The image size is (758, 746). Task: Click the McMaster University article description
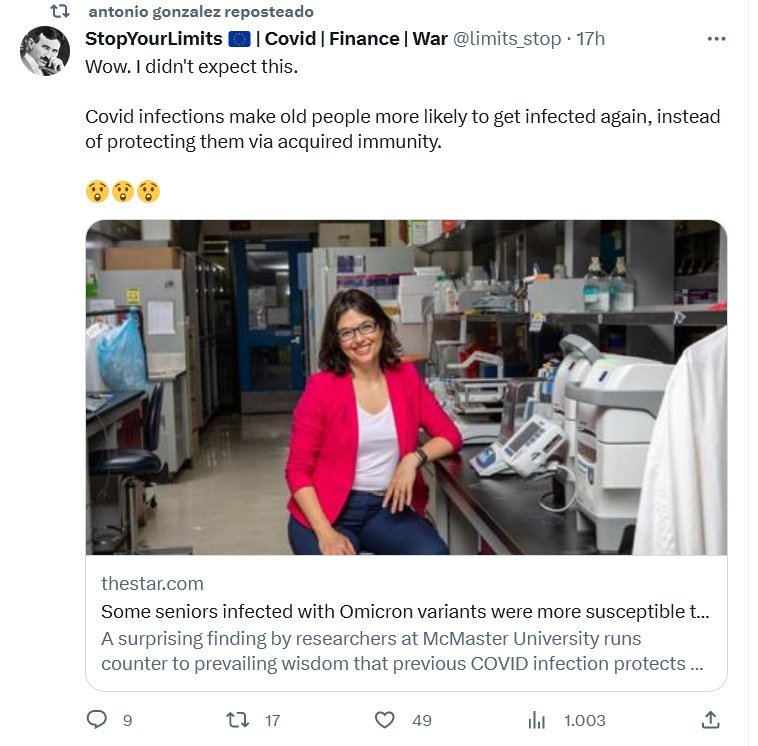(x=393, y=651)
